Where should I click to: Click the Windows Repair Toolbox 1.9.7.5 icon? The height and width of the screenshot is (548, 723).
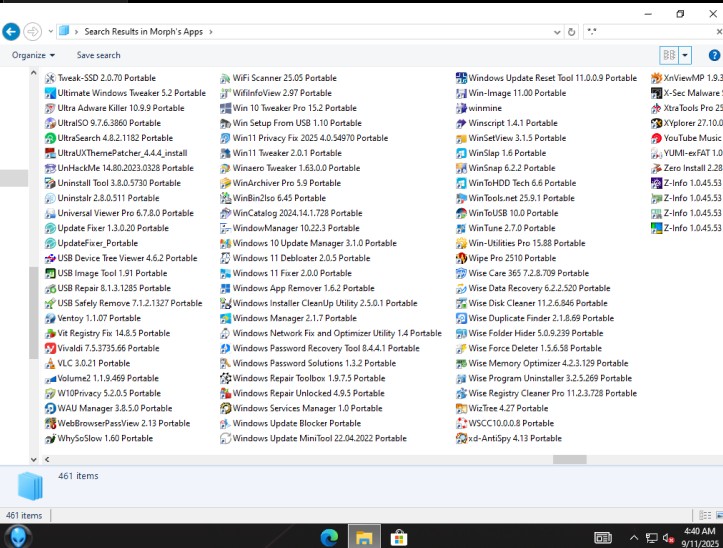pos(225,378)
